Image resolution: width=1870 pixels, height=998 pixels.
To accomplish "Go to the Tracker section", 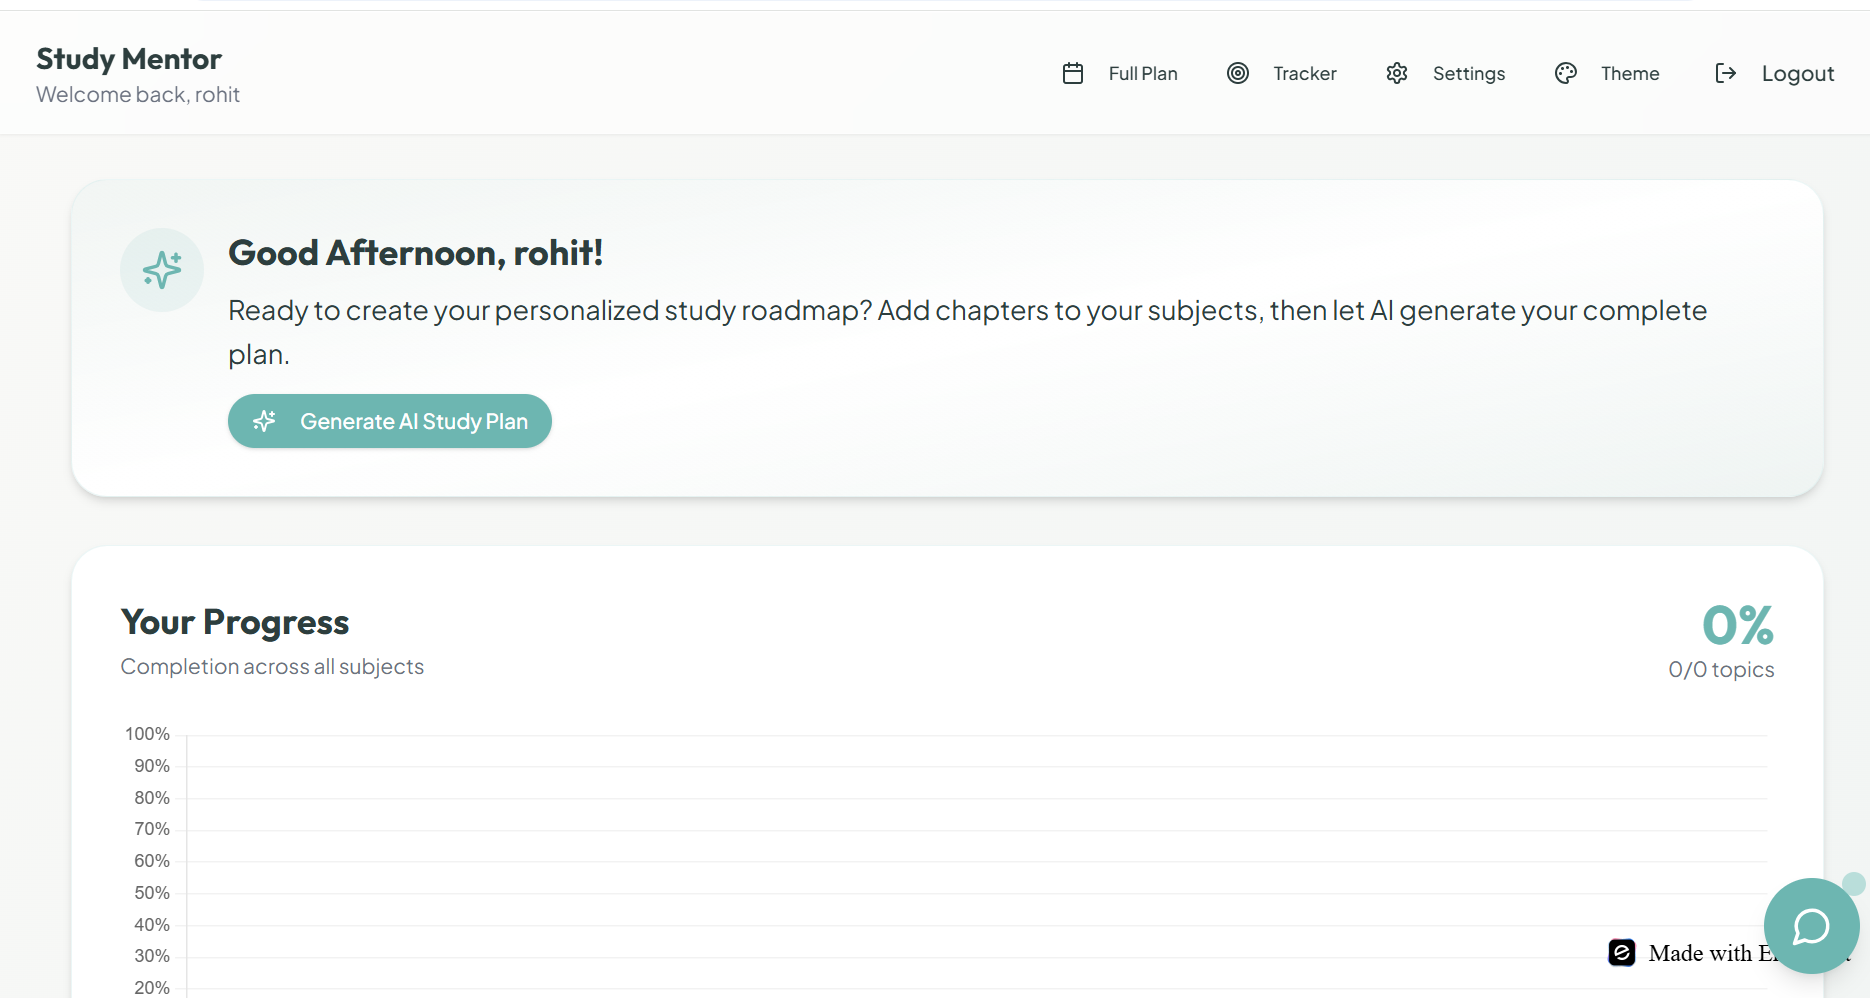I will coord(1304,73).
